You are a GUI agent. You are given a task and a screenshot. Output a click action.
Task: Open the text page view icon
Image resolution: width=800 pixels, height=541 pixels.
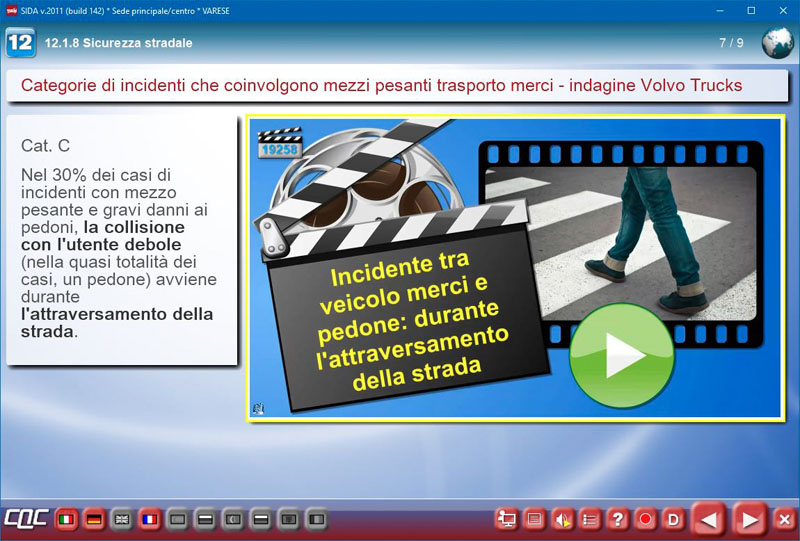(535, 519)
